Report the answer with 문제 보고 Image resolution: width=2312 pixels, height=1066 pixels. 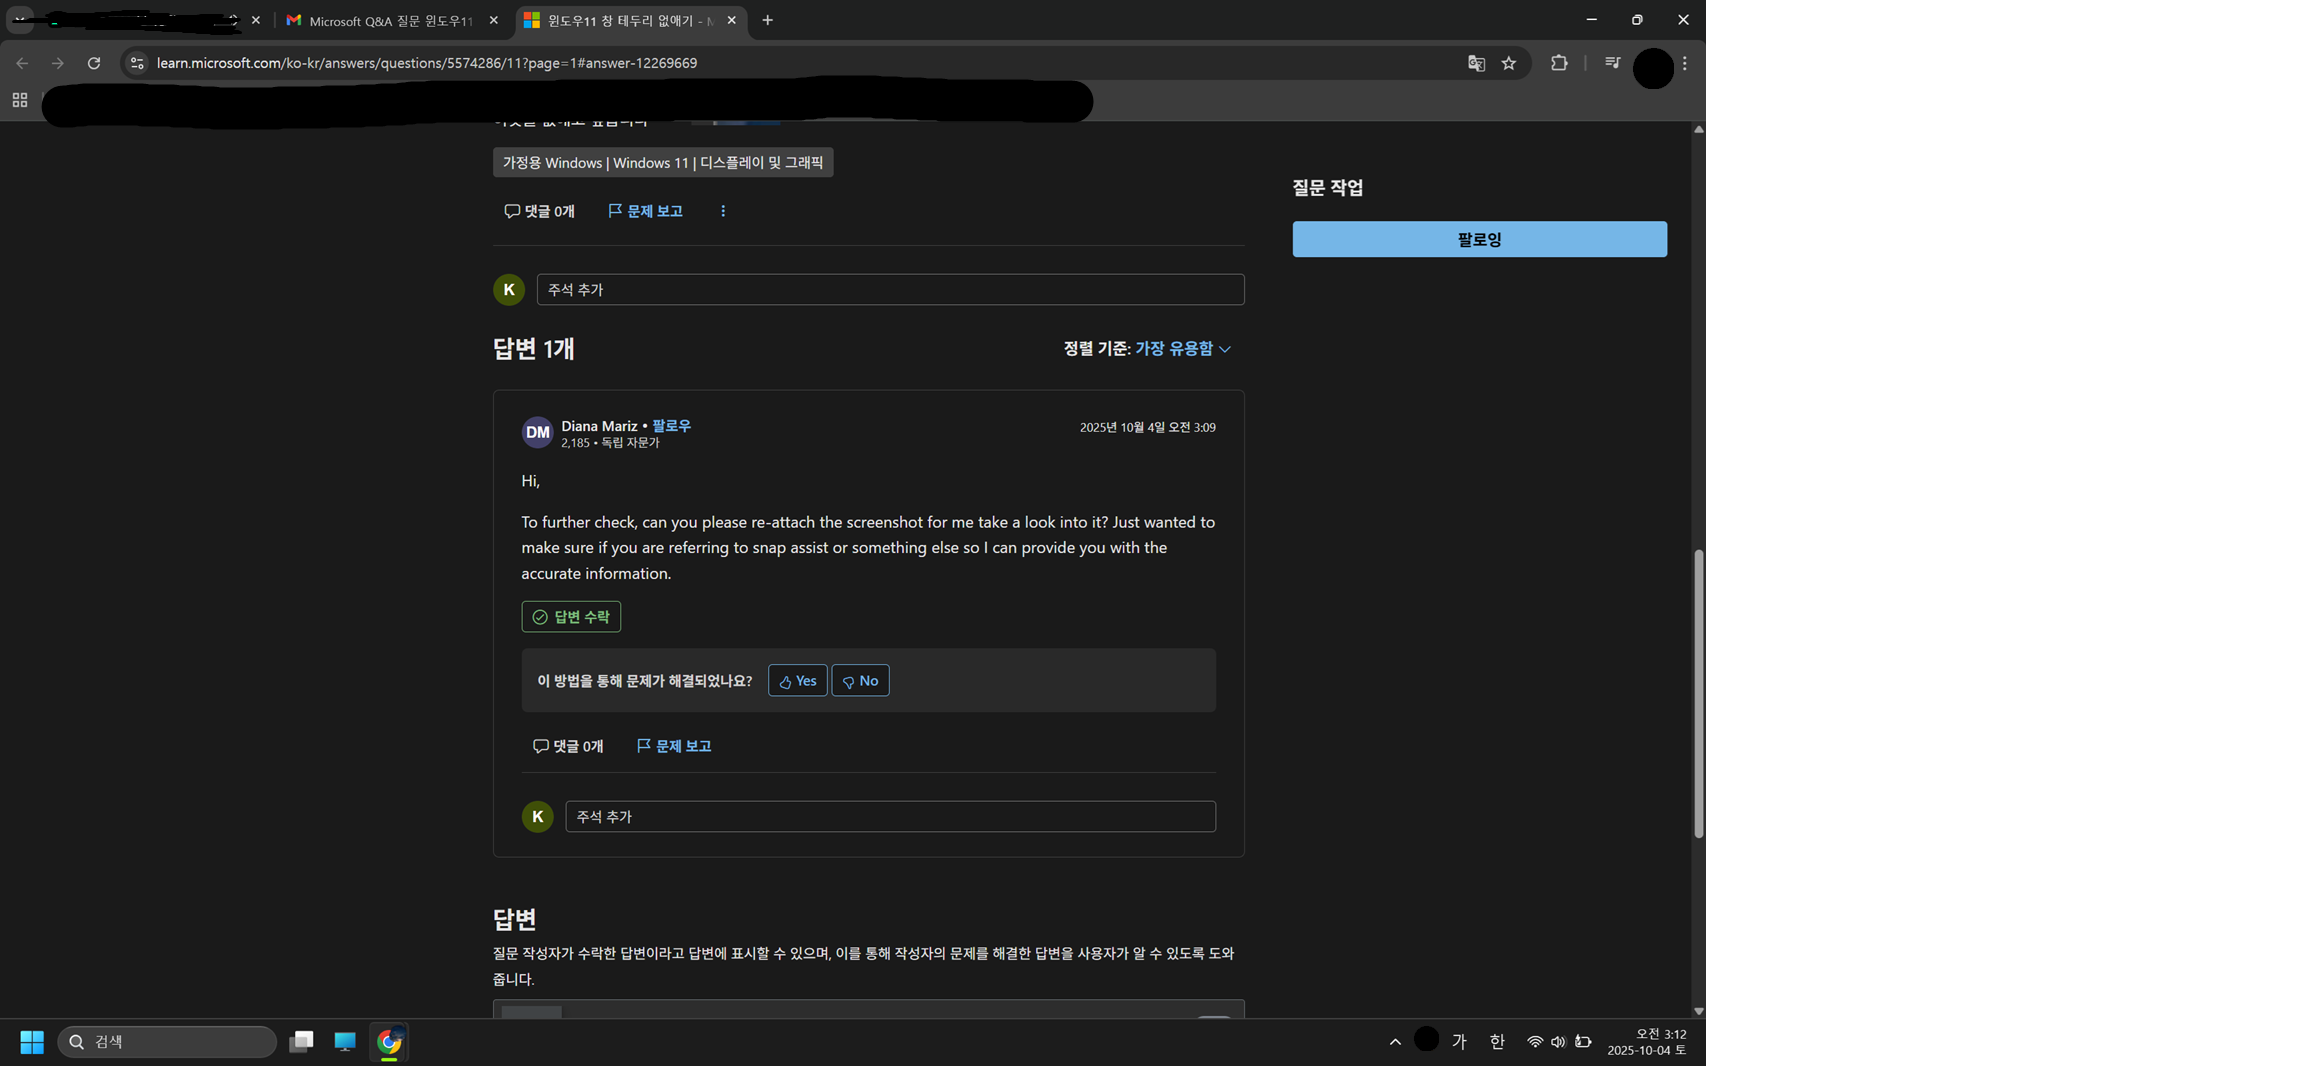[x=674, y=746]
